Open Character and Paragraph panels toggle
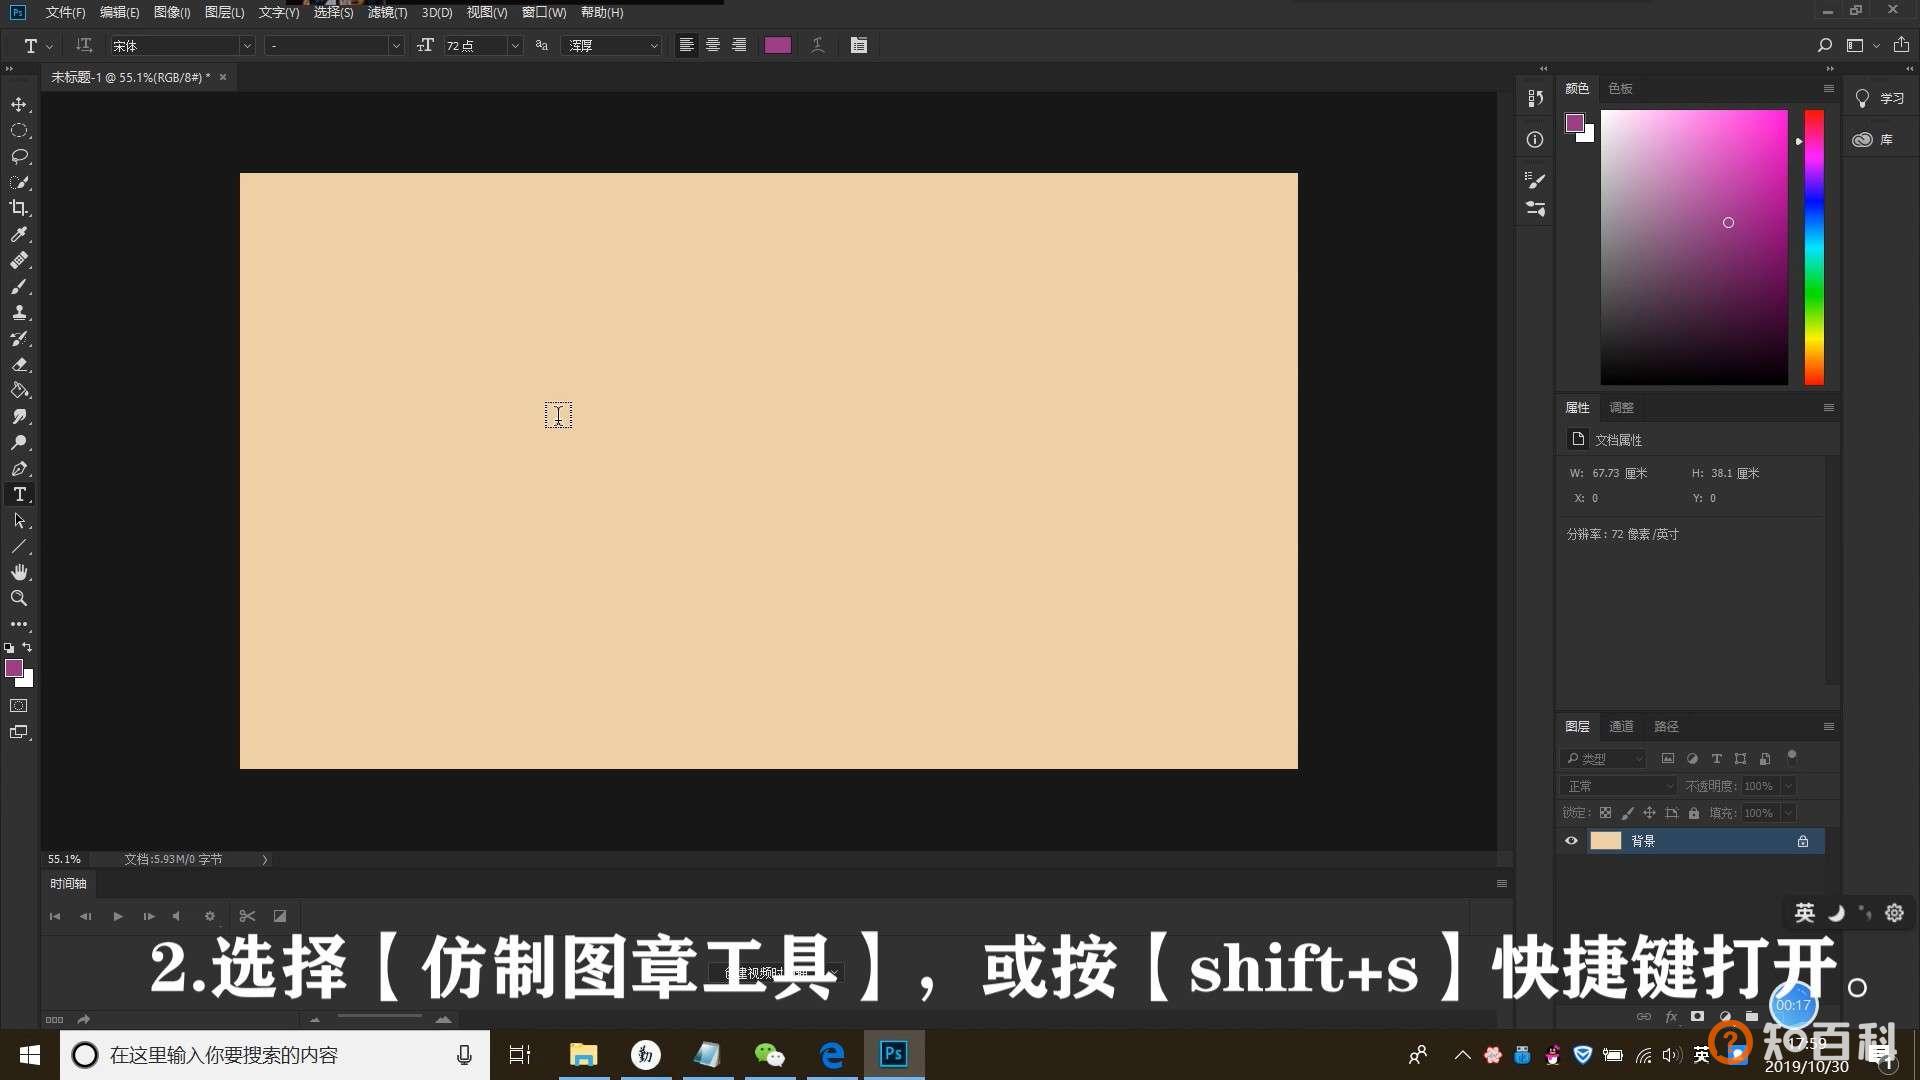This screenshot has height=1080, width=1920. (859, 45)
